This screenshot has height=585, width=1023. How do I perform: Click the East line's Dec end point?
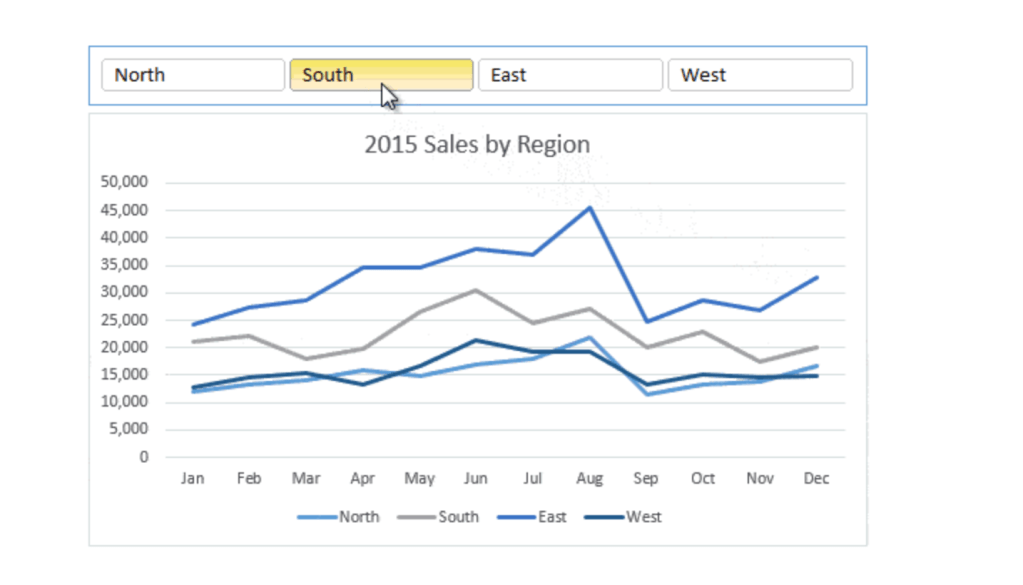pos(817,277)
